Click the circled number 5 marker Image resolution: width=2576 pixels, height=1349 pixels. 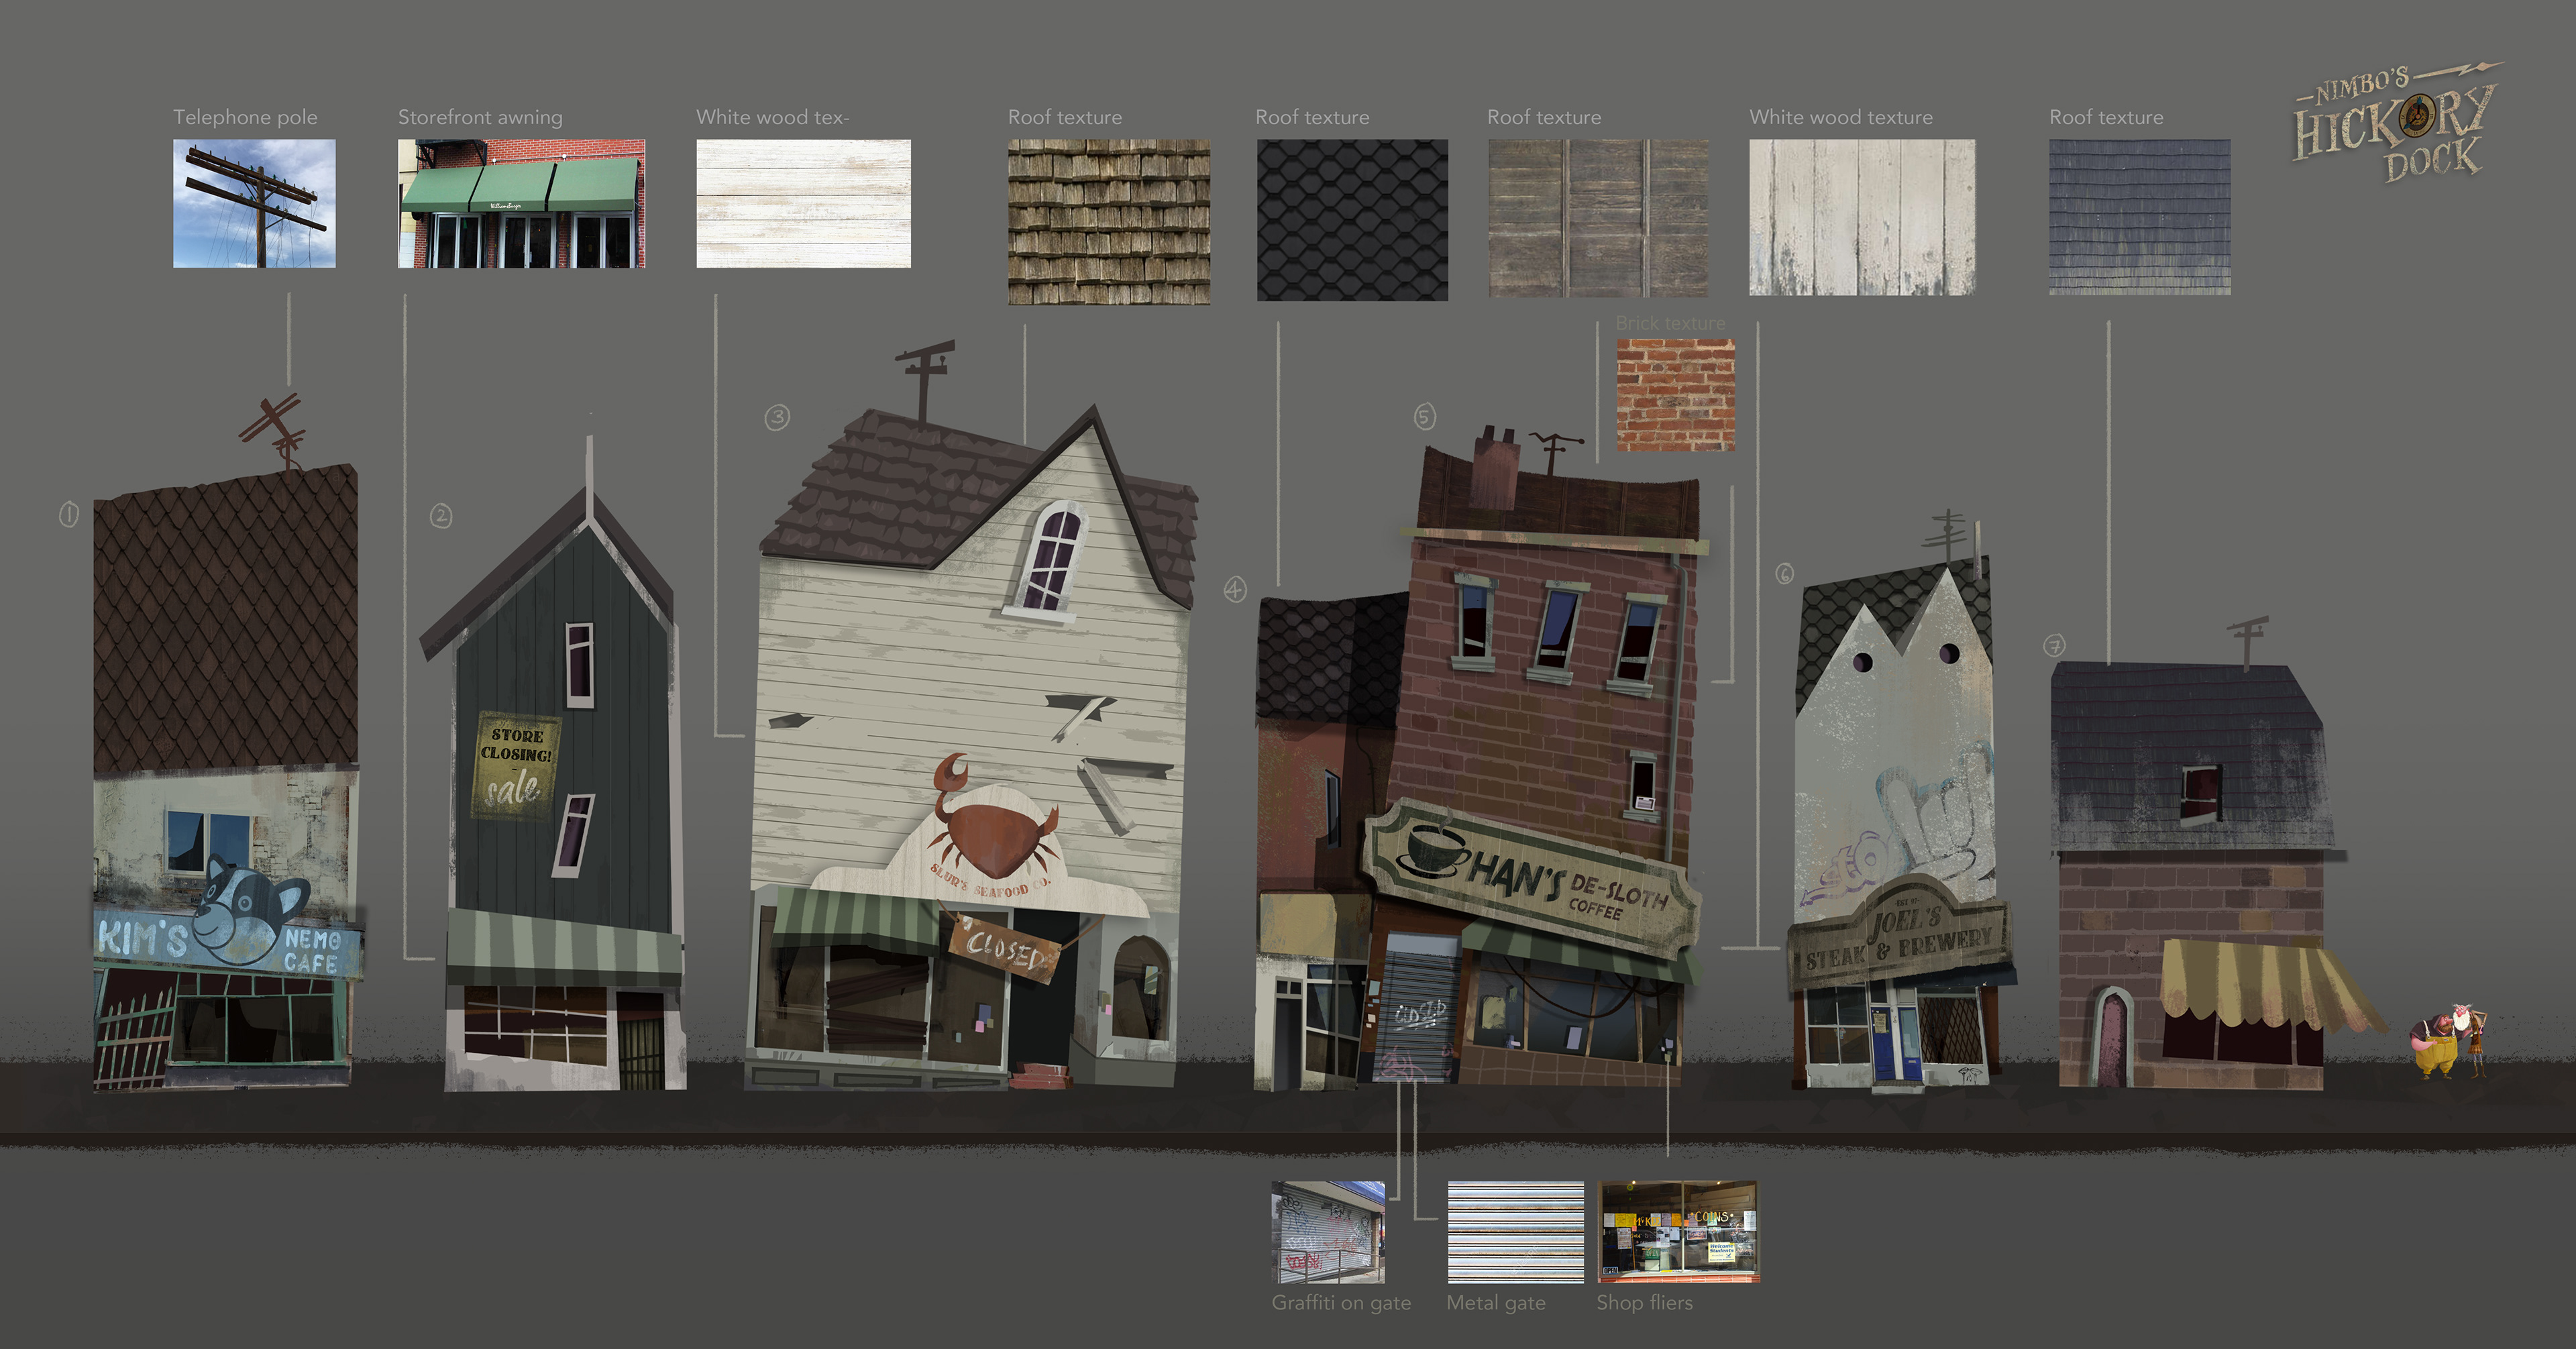point(1424,416)
